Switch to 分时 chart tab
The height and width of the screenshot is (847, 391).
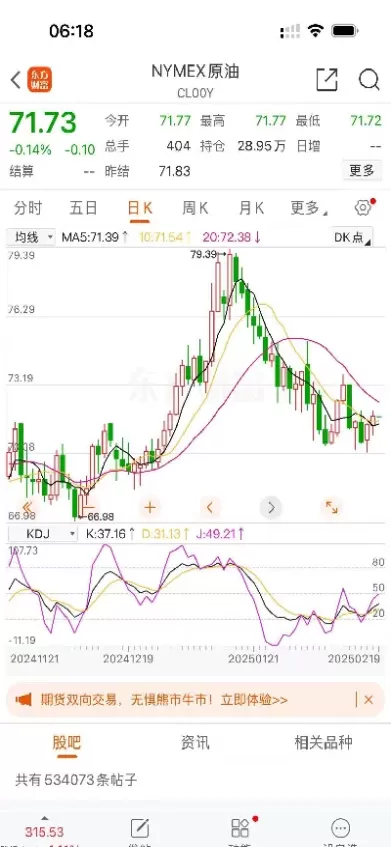tap(28, 208)
